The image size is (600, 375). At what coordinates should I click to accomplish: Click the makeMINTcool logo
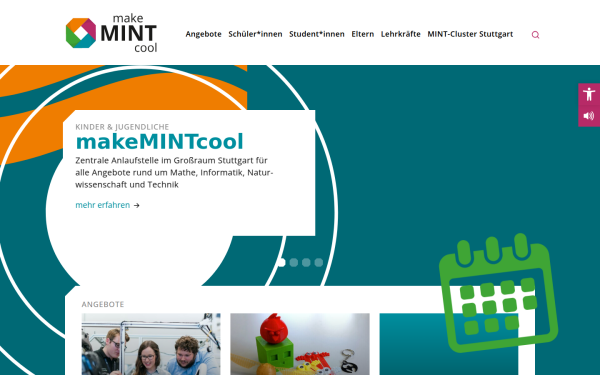click(x=111, y=33)
